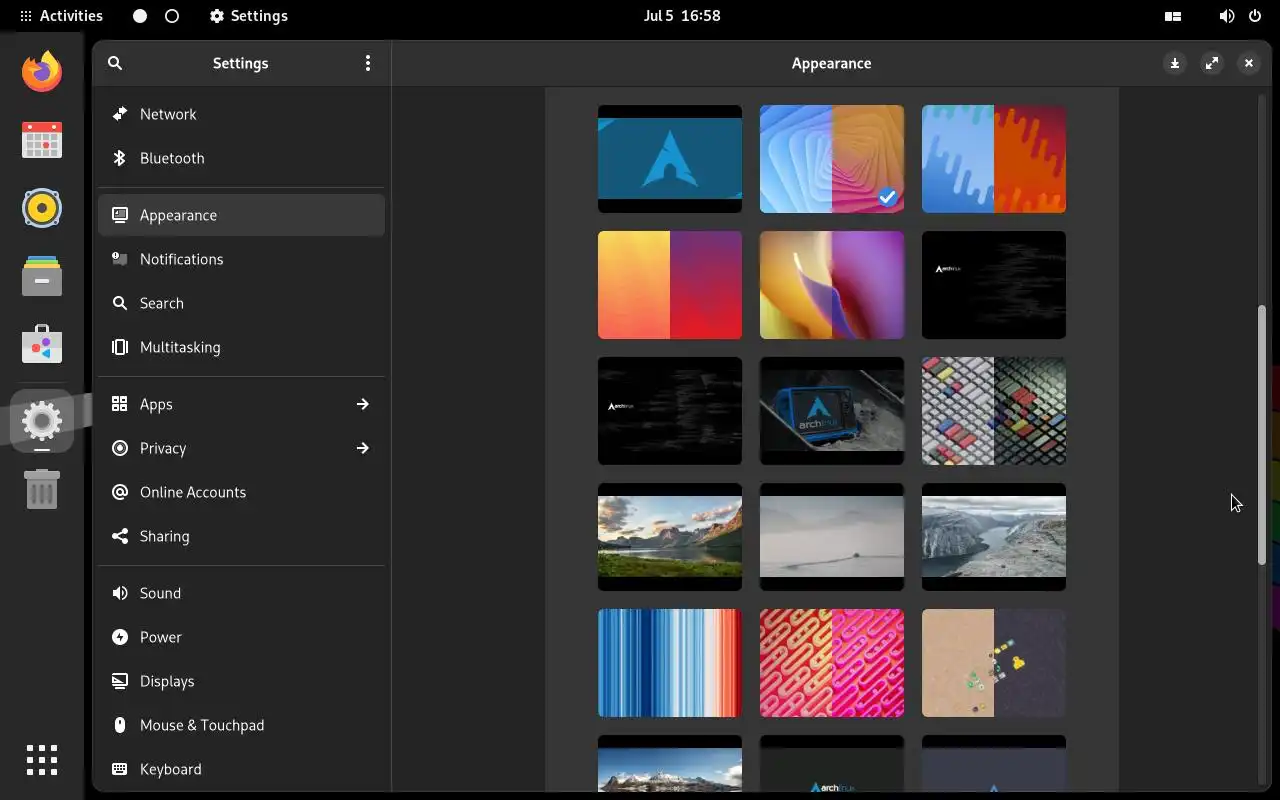The width and height of the screenshot is (1280, 800).
Task: Open Sharing settings
Action: (241, 536)
